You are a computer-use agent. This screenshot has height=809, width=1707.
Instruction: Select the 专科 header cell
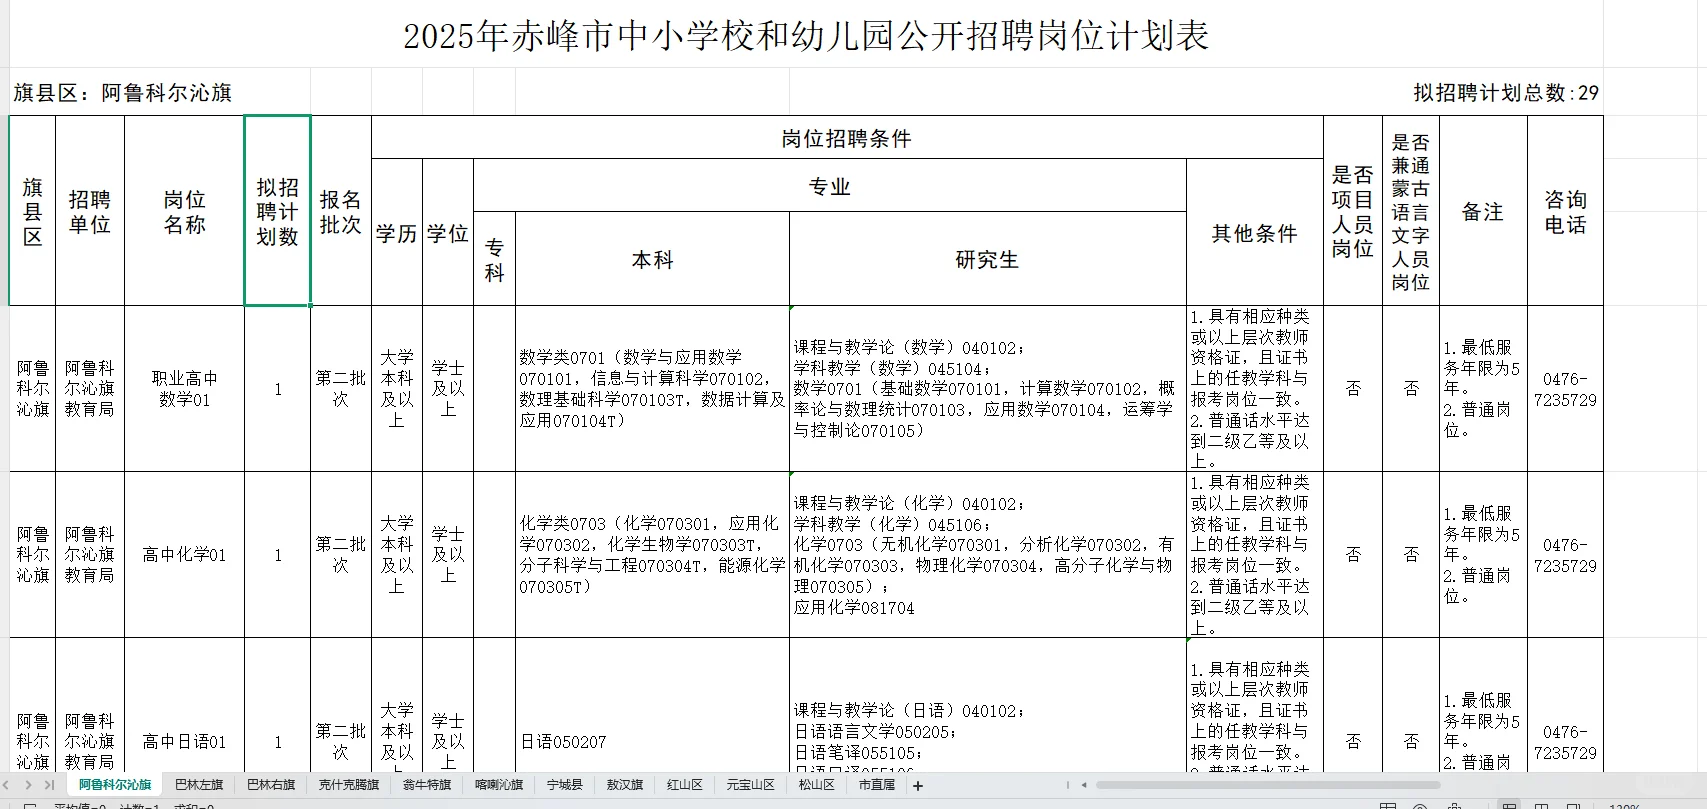(495, 259)
